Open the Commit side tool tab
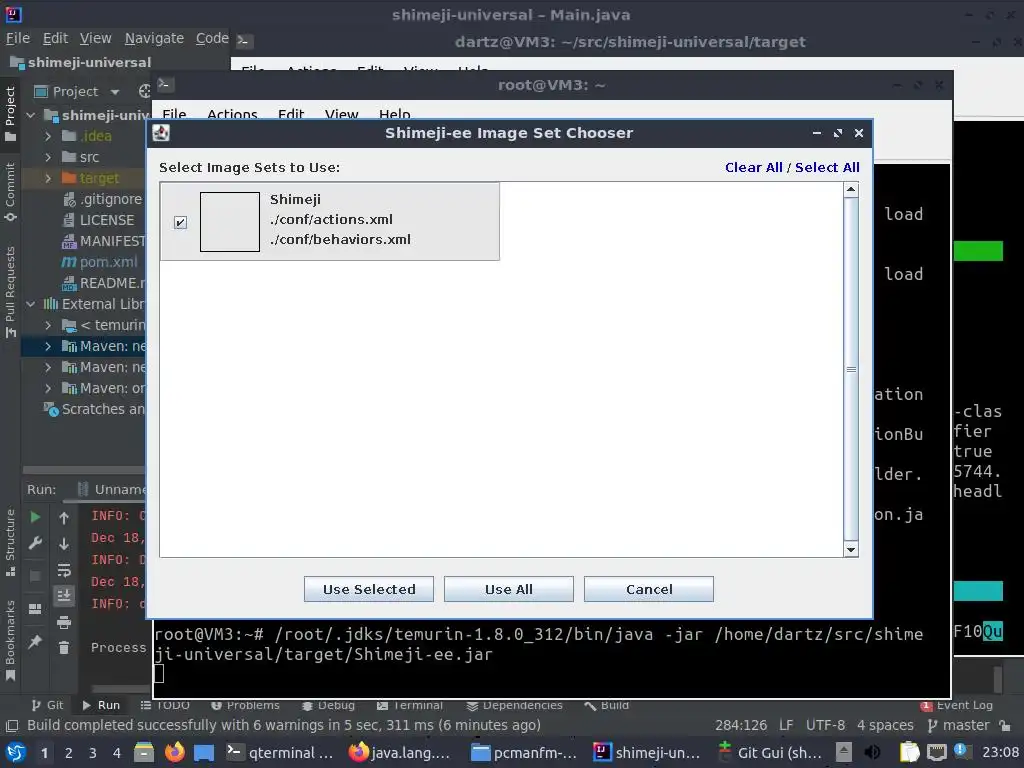This screenshot has width=1024, height=768. click(x=10, y=192)
